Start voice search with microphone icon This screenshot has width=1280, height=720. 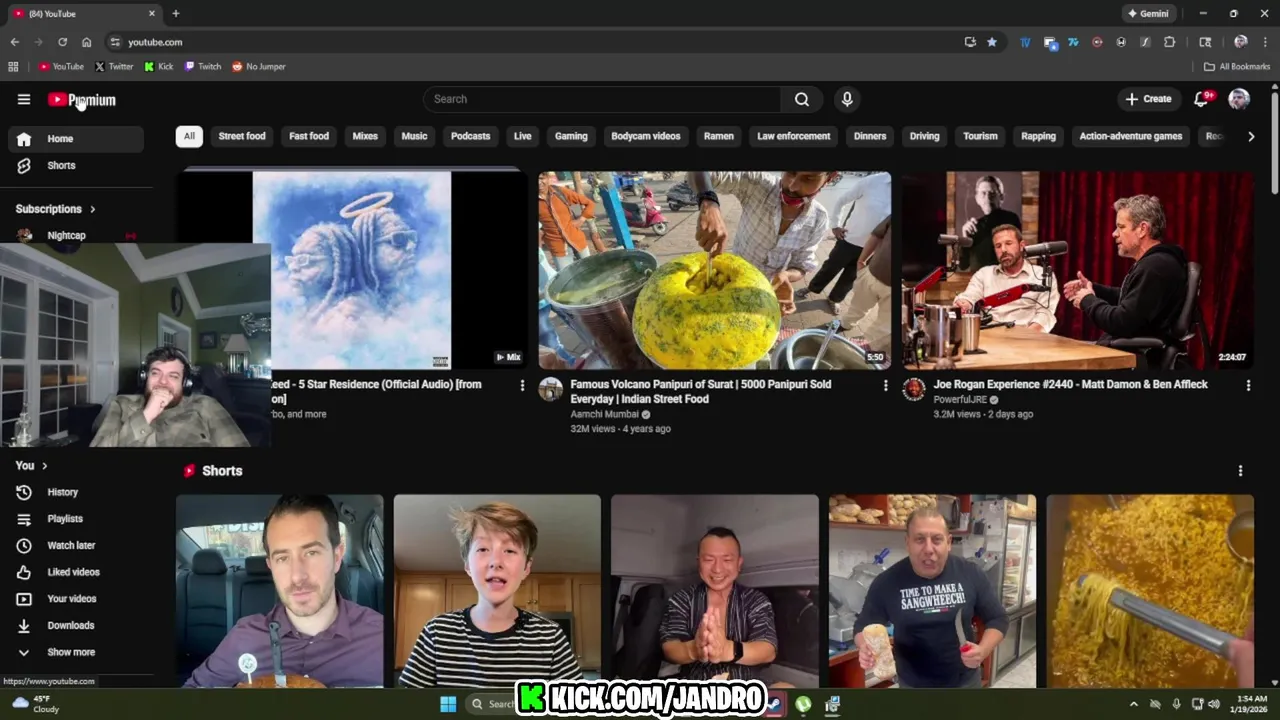coord(847,99)
